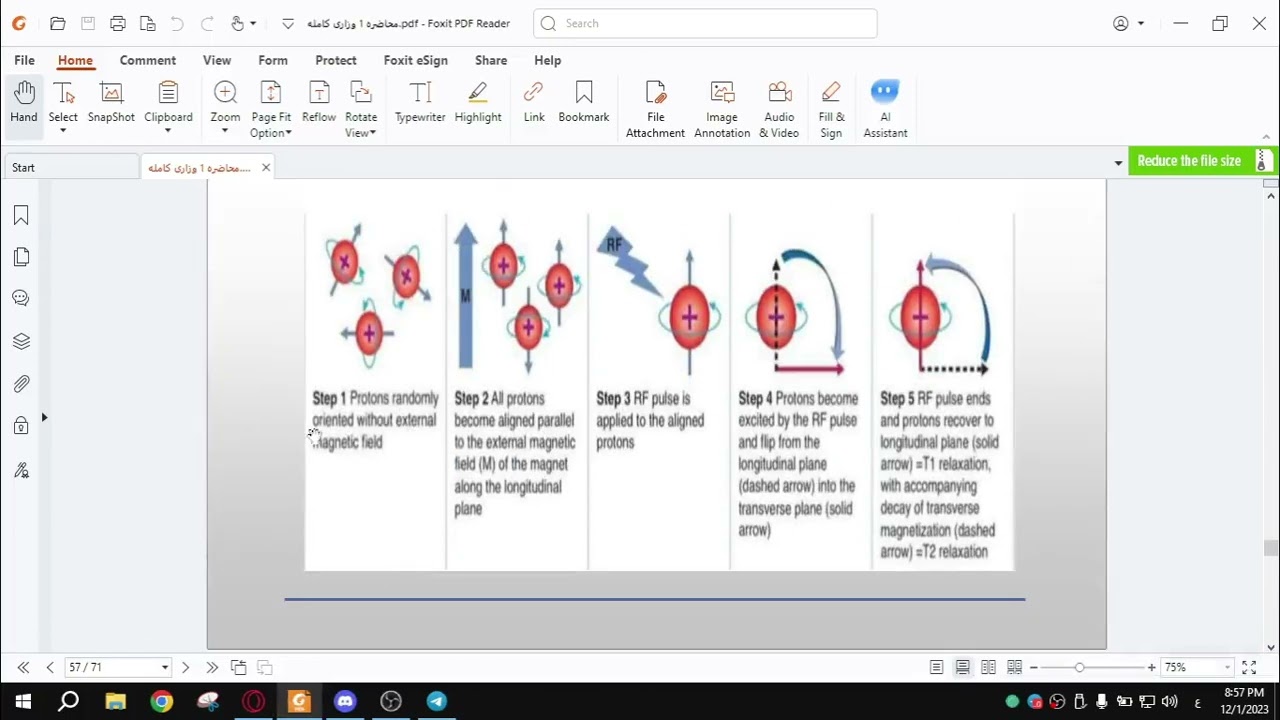The width and height of the screenshot is (1280, 720).
Task: Toggle full screen reading mode
Action: 1249,667
